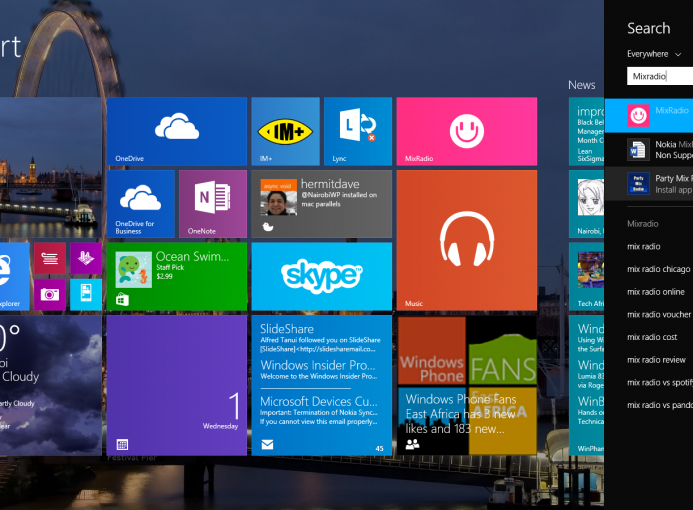Screen dimensions: 693x510
Task: Open OneDrive for Business tile
Action: 141,204
